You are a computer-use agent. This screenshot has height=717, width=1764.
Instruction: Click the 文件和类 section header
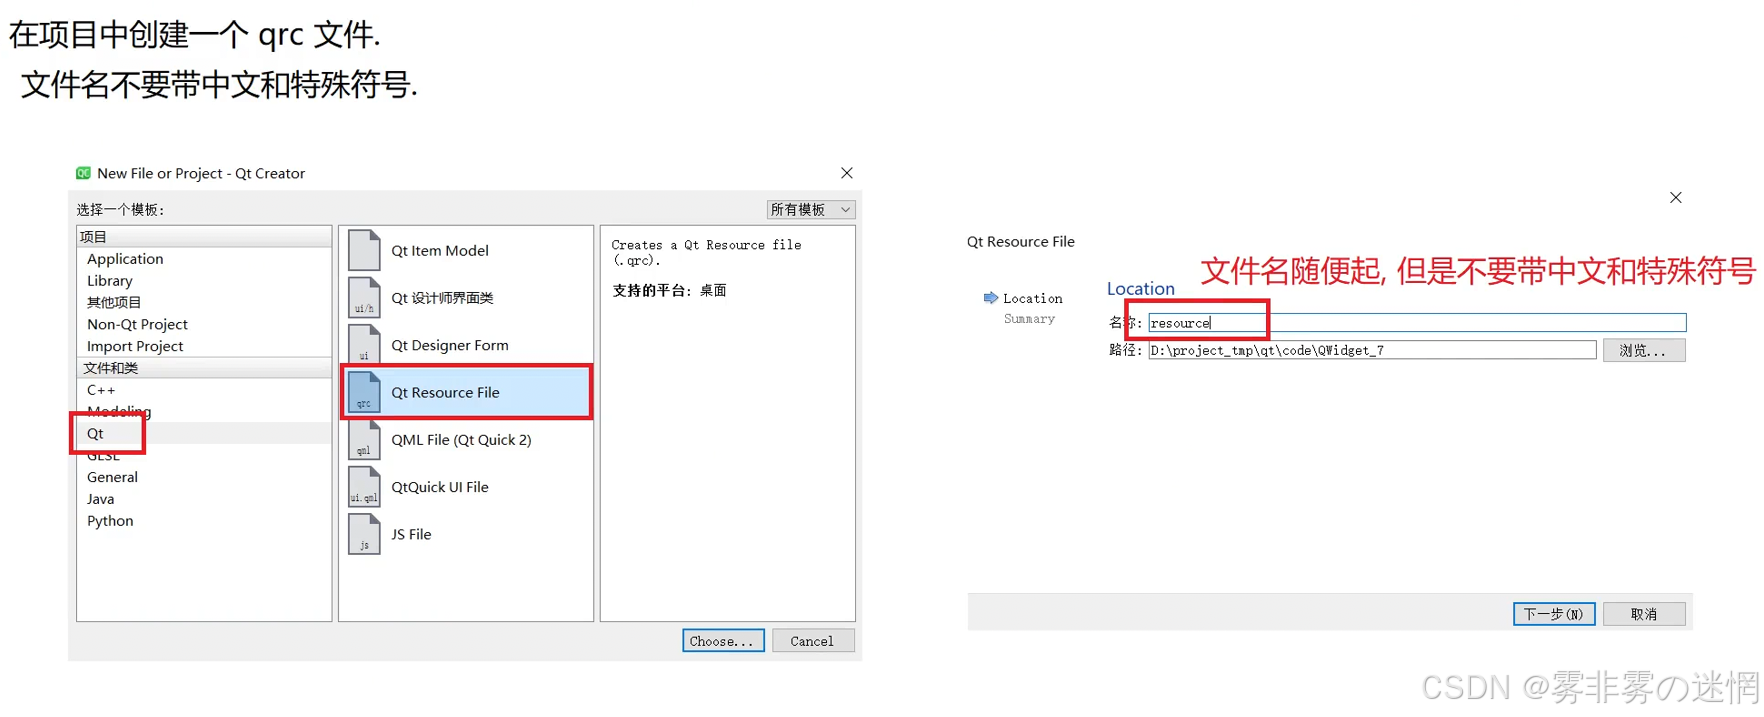tap(204, 368)
